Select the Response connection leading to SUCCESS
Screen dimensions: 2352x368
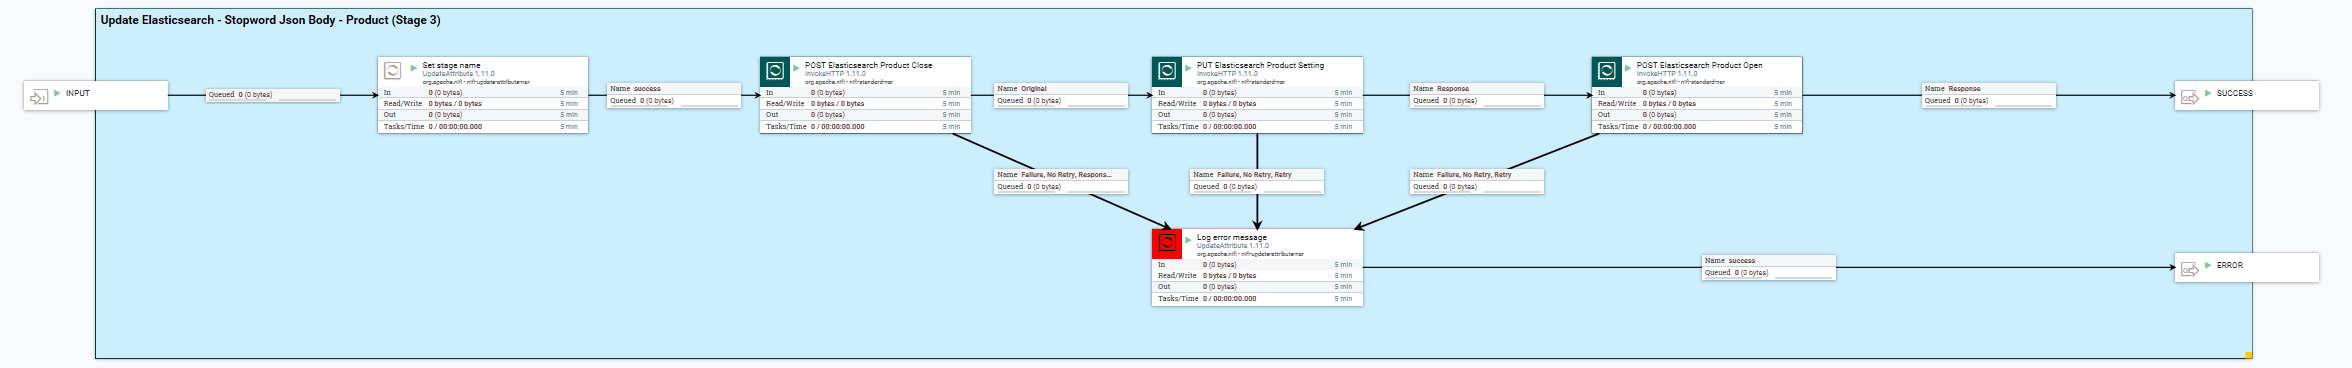[1989, 95]
